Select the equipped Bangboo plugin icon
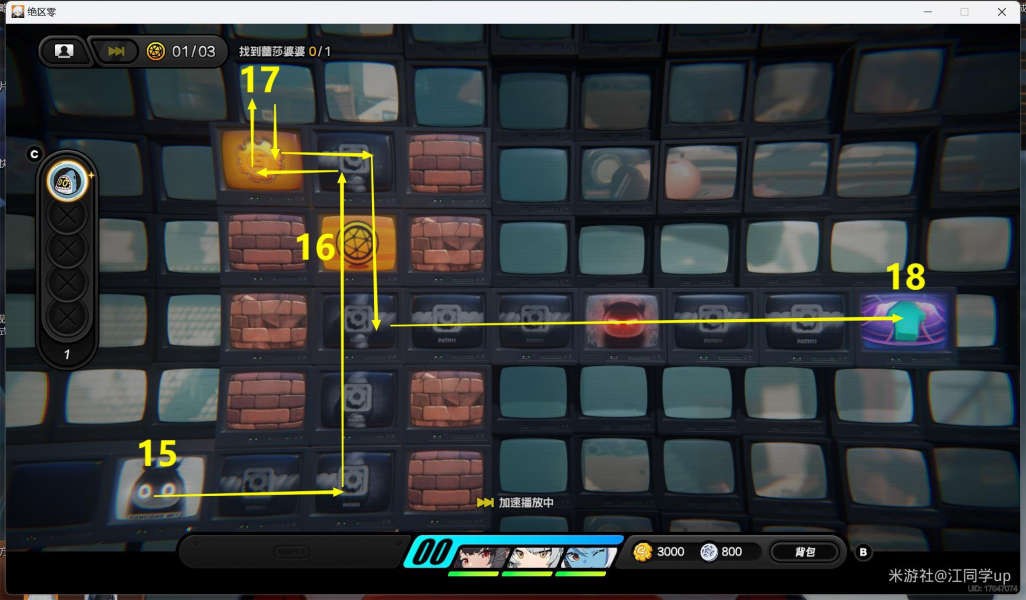 pyautogui.click(x=66, y=180)
